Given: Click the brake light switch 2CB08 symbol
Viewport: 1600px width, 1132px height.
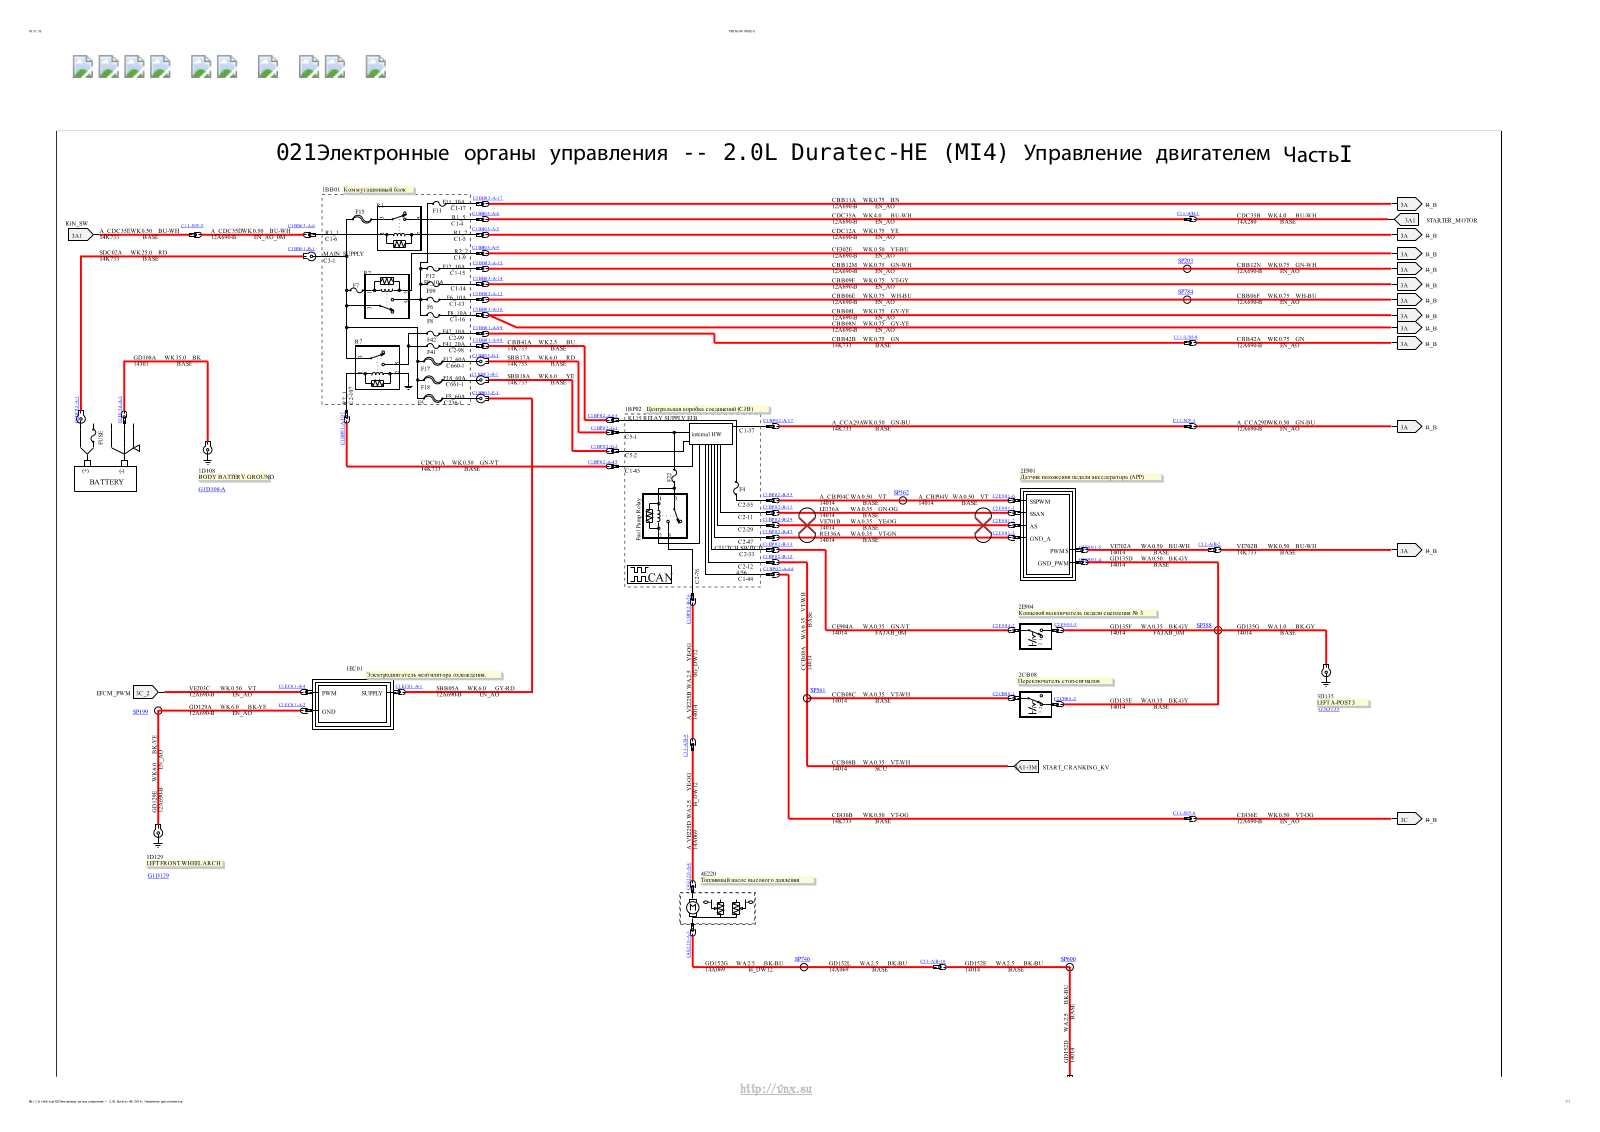Looking at the screenshot, I should tap(1035, 704).
